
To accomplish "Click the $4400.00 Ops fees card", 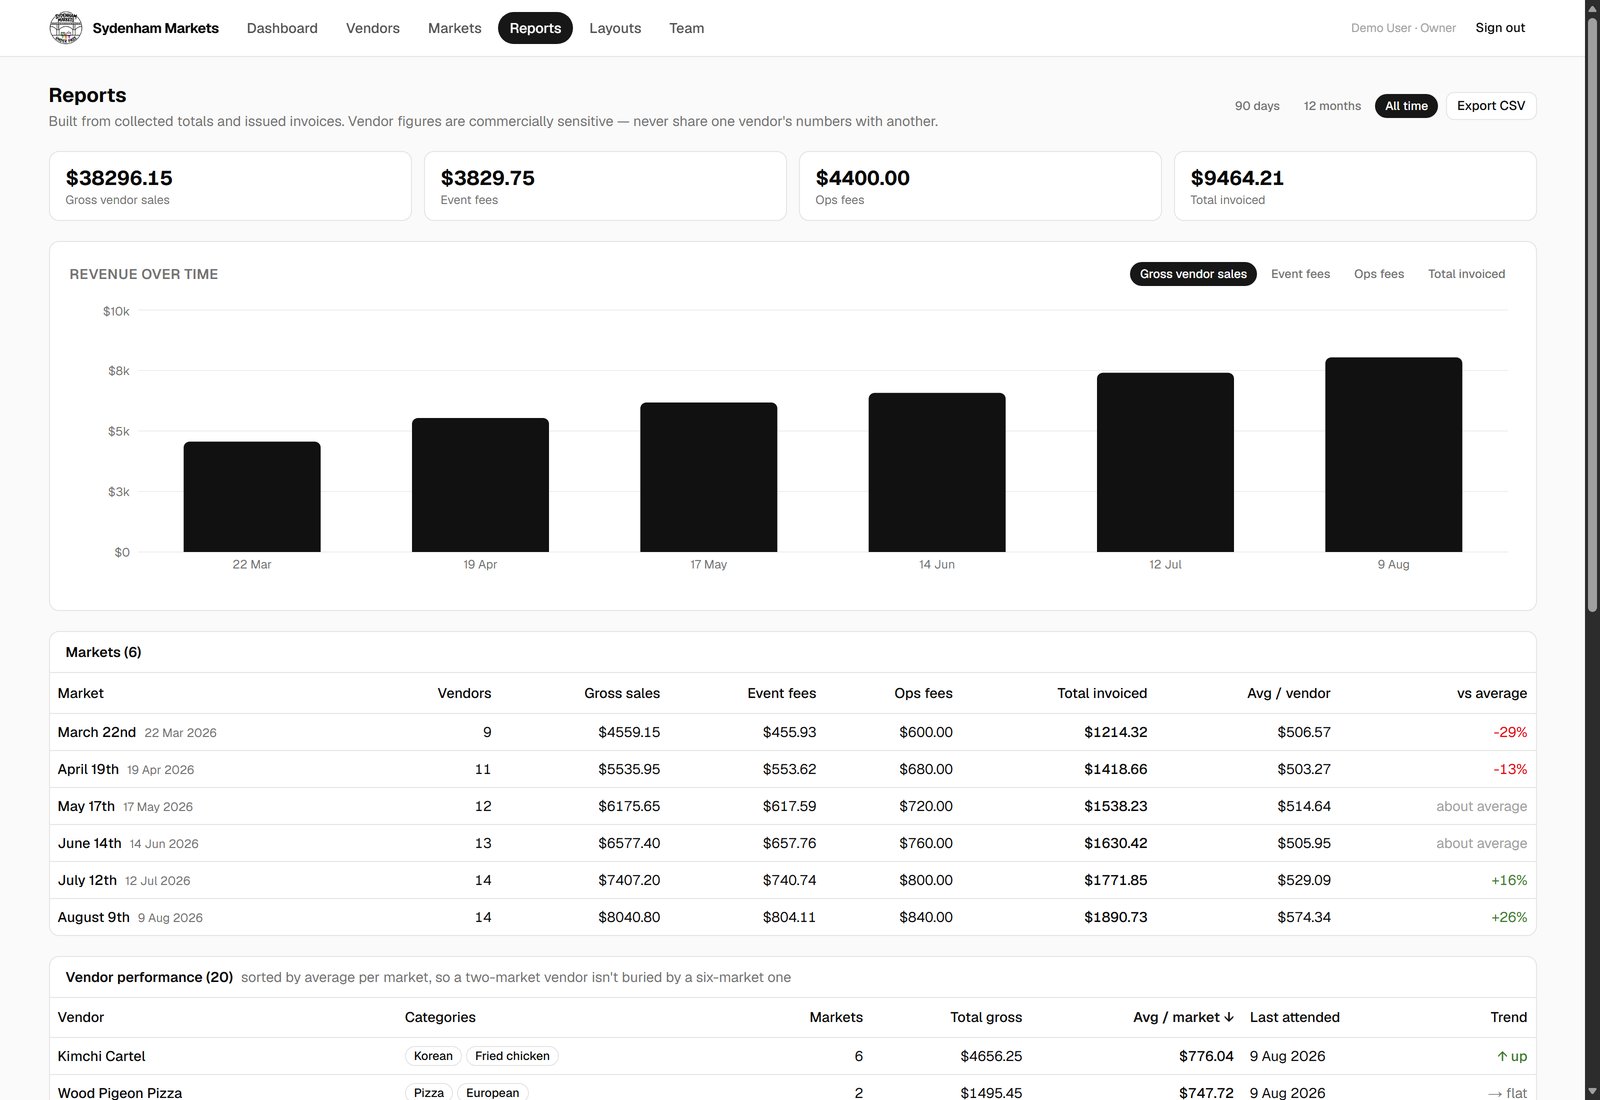I will (980, 186).
